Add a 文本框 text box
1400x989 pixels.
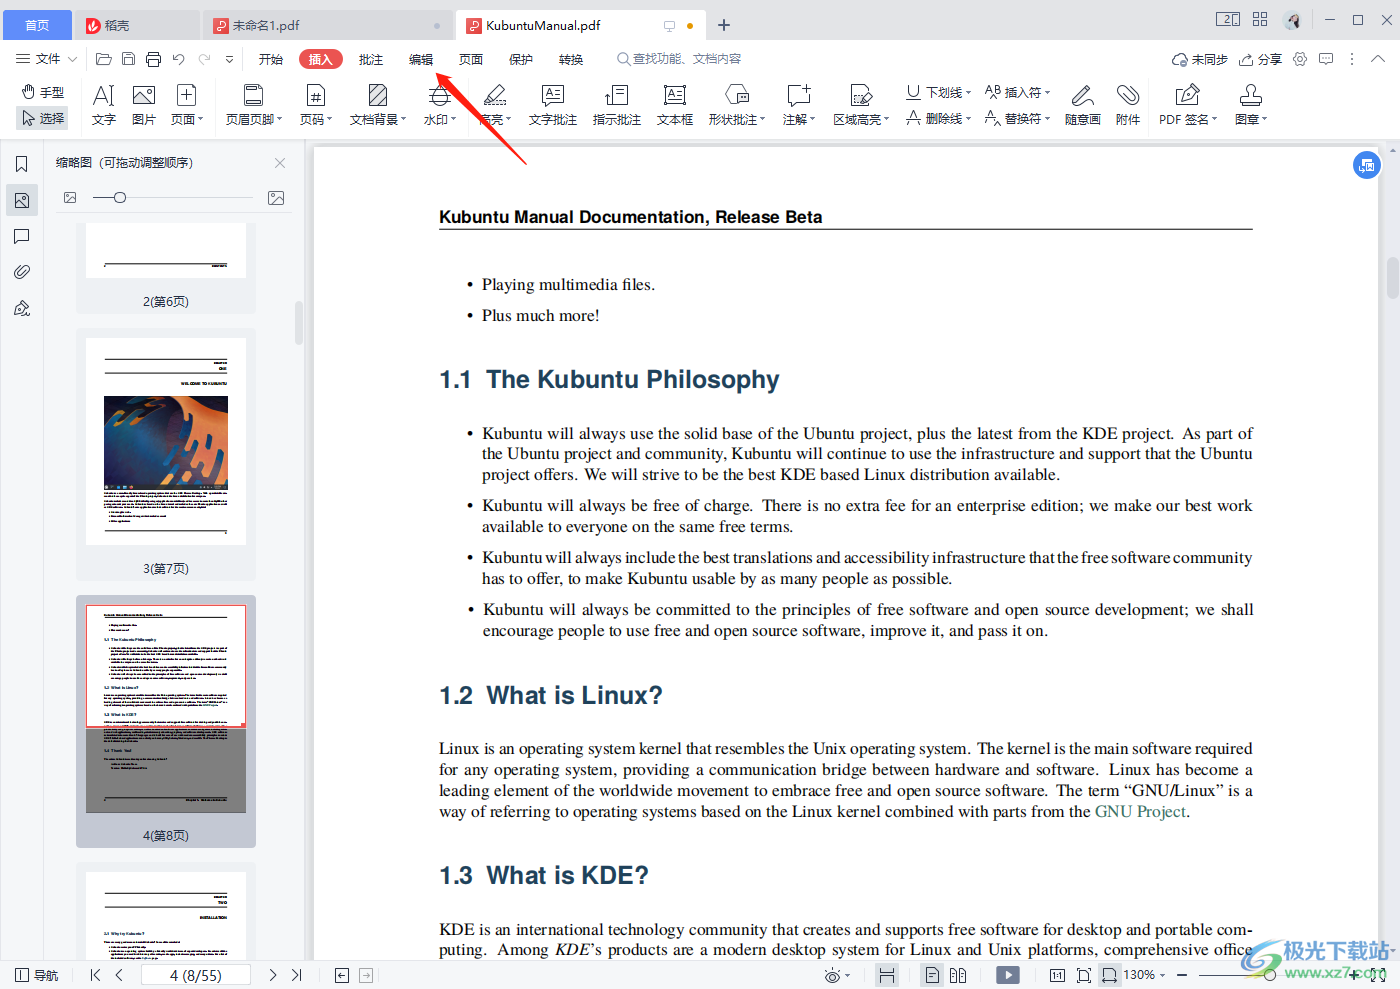pos(675,105)
